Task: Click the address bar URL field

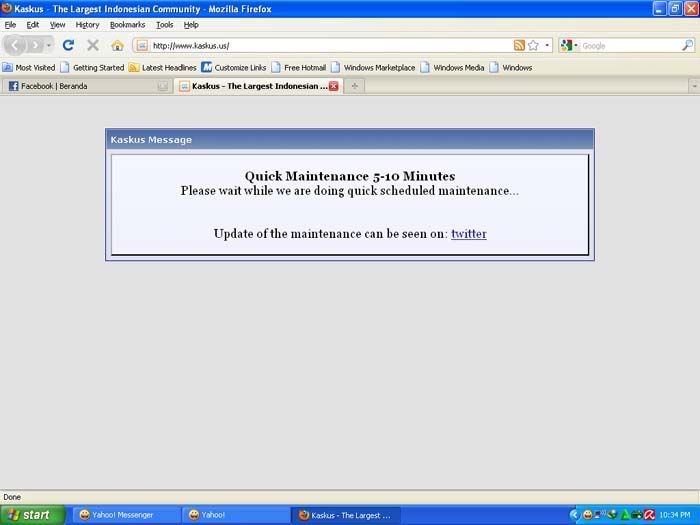Action: [330, 46]
